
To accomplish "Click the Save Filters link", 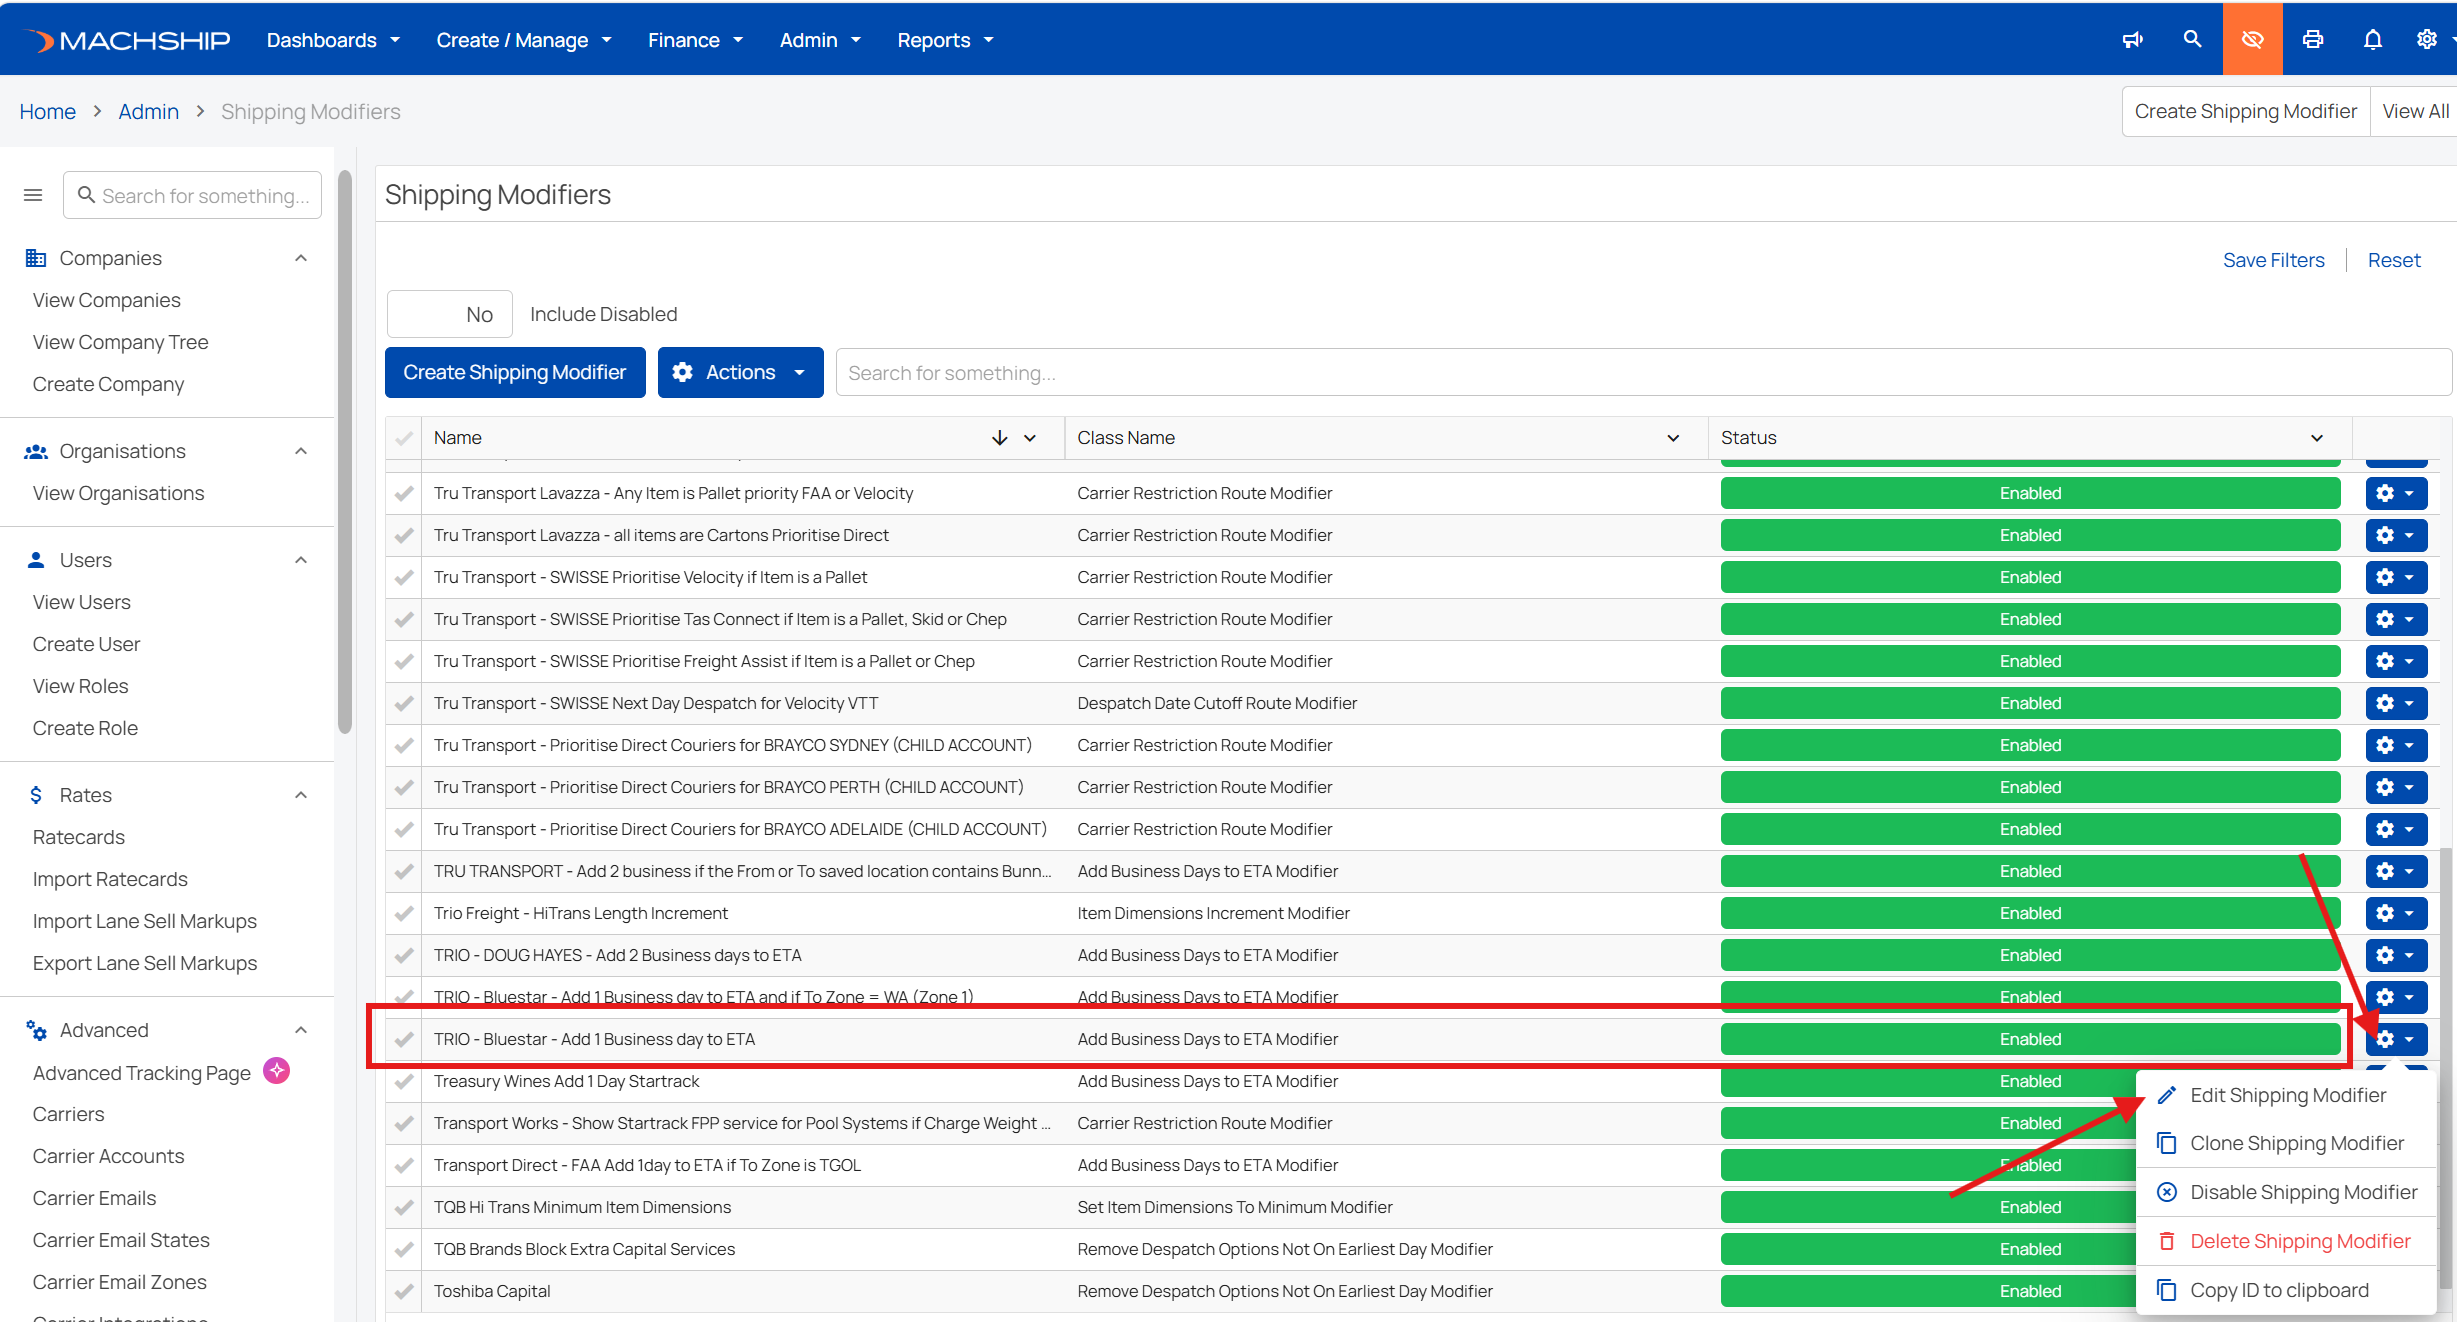I will pyautogui.click(x=2273, y=260).
